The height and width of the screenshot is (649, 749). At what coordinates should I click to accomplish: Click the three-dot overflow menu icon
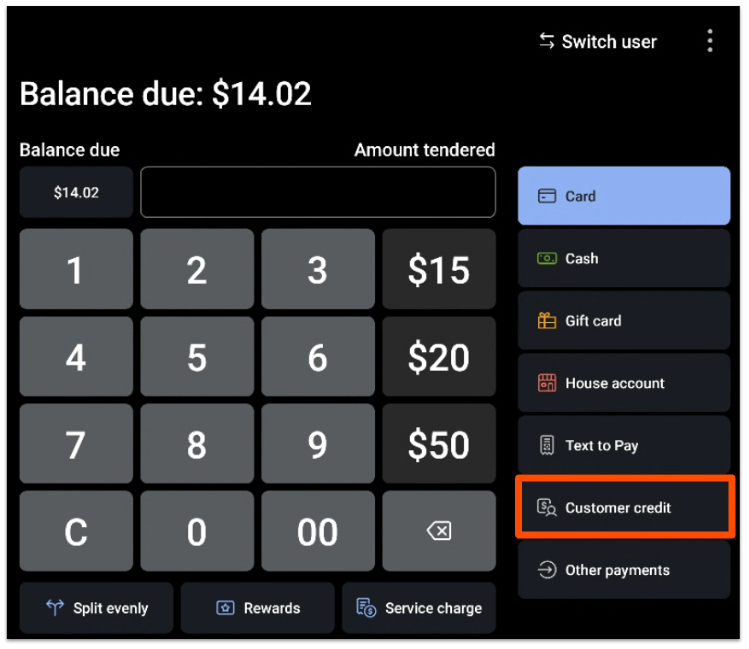710,41
